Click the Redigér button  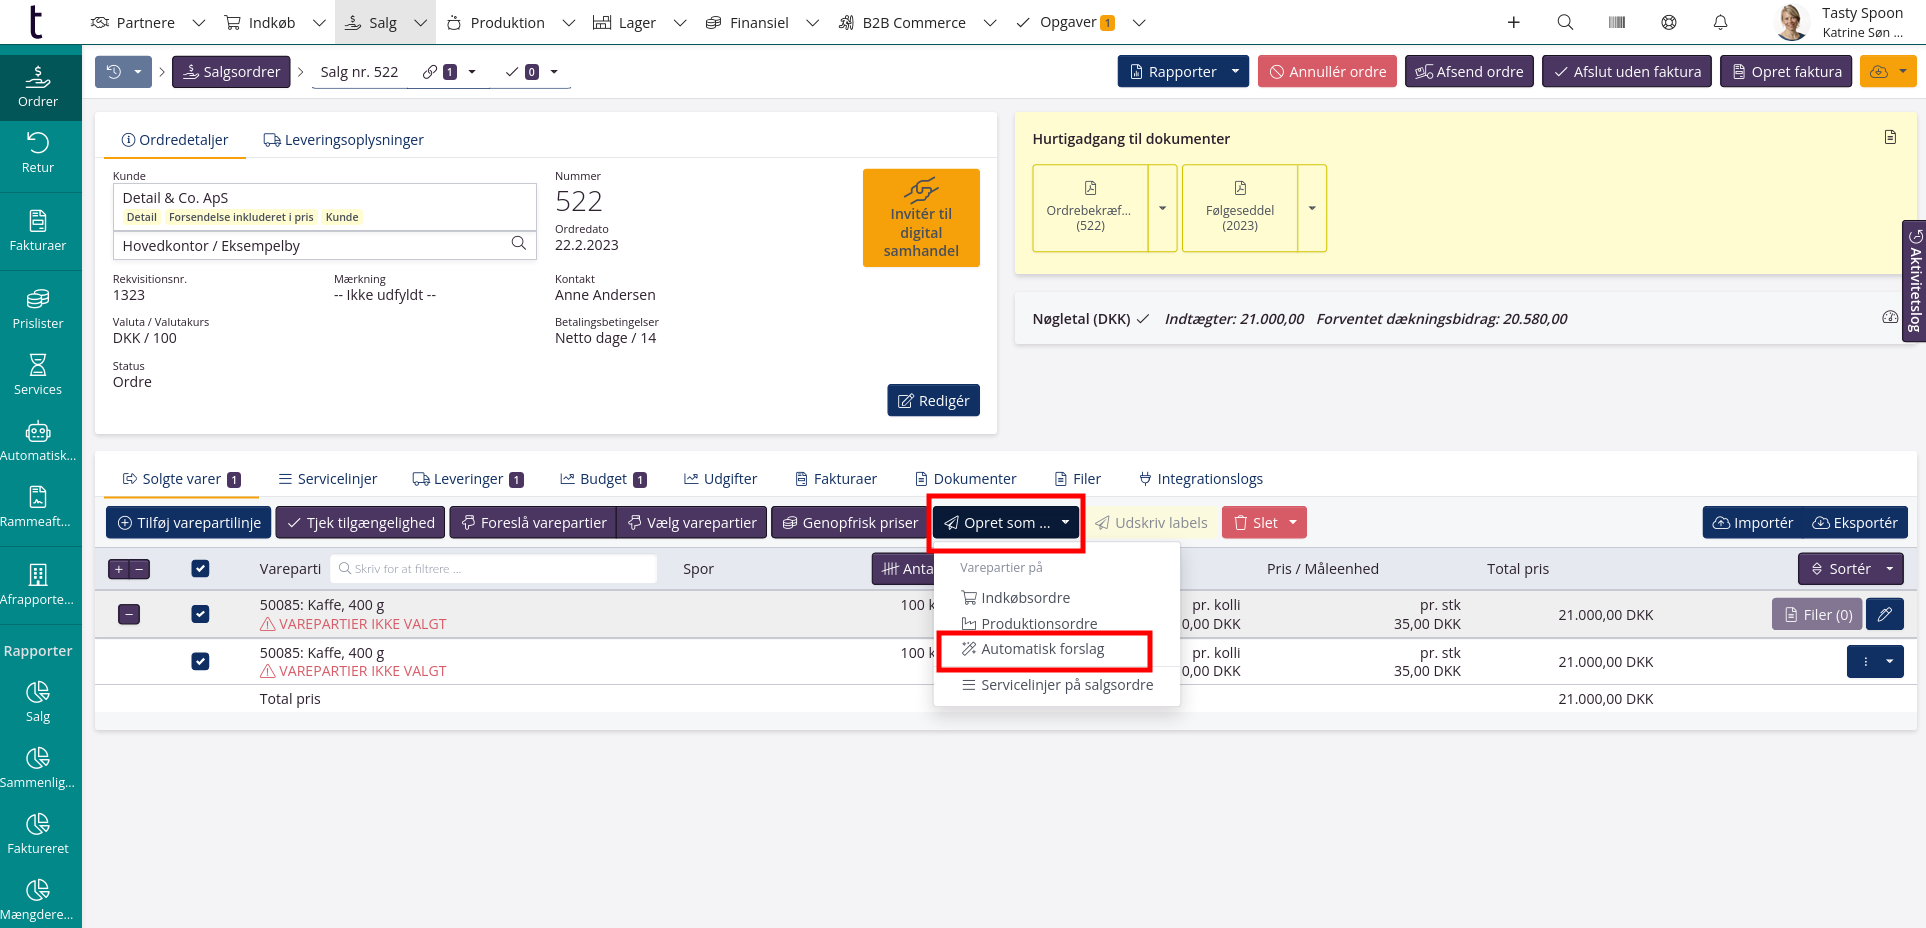click(x=933, y=400)
